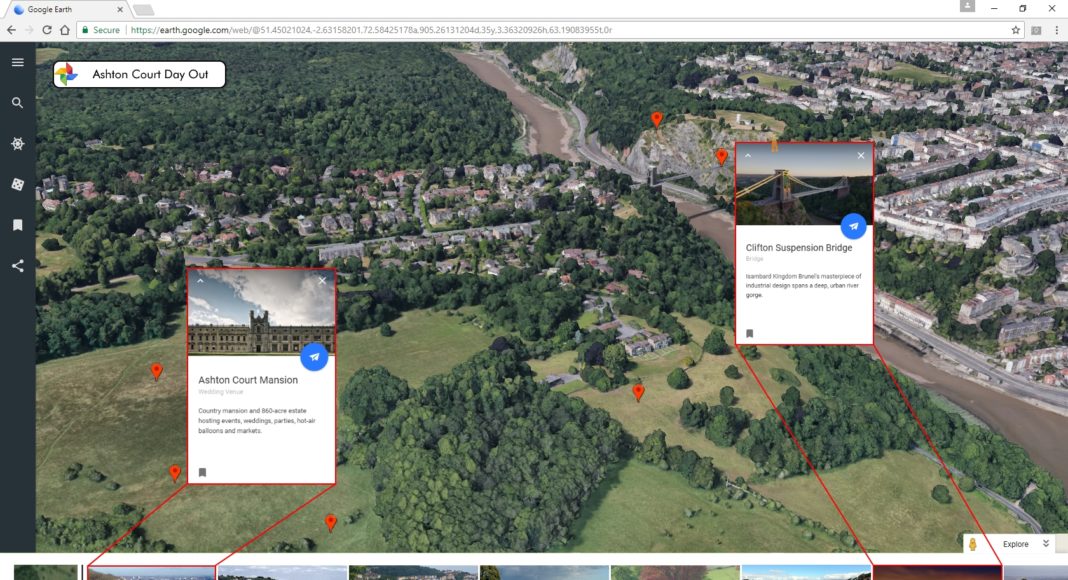Select the Google Earth browser tab
This screenshot has width=1068, height=580.
(67, 10)
